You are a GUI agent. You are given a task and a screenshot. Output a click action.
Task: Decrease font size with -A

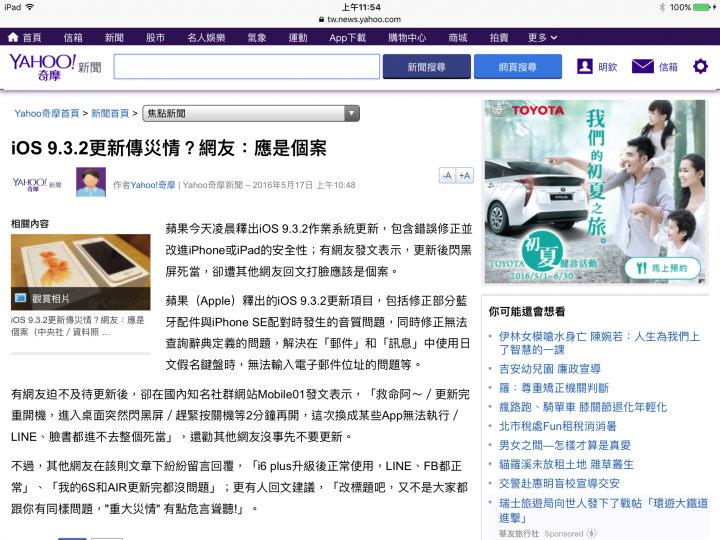coord(447,175)
